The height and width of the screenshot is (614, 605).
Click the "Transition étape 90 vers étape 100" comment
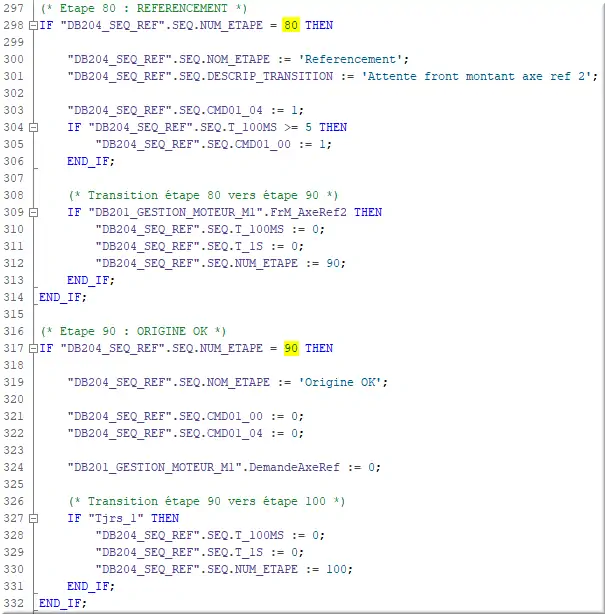(206, 501)
